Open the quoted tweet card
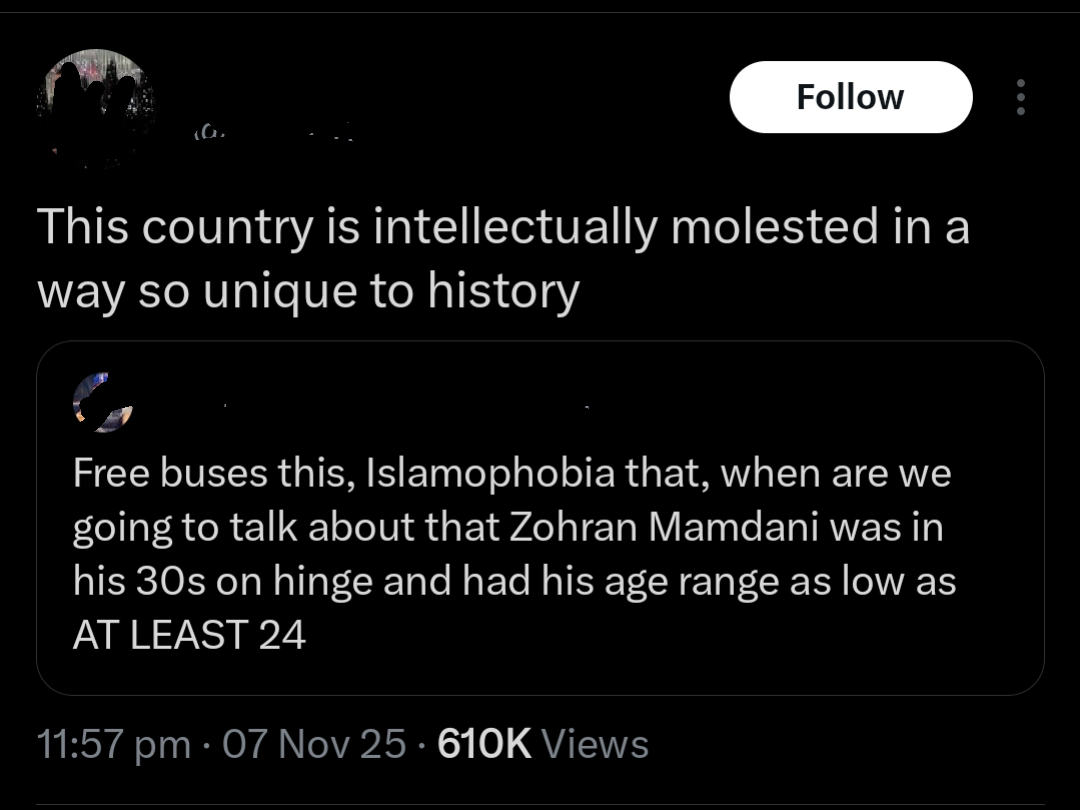This screenshot has width=1080, height=810. 540,518
